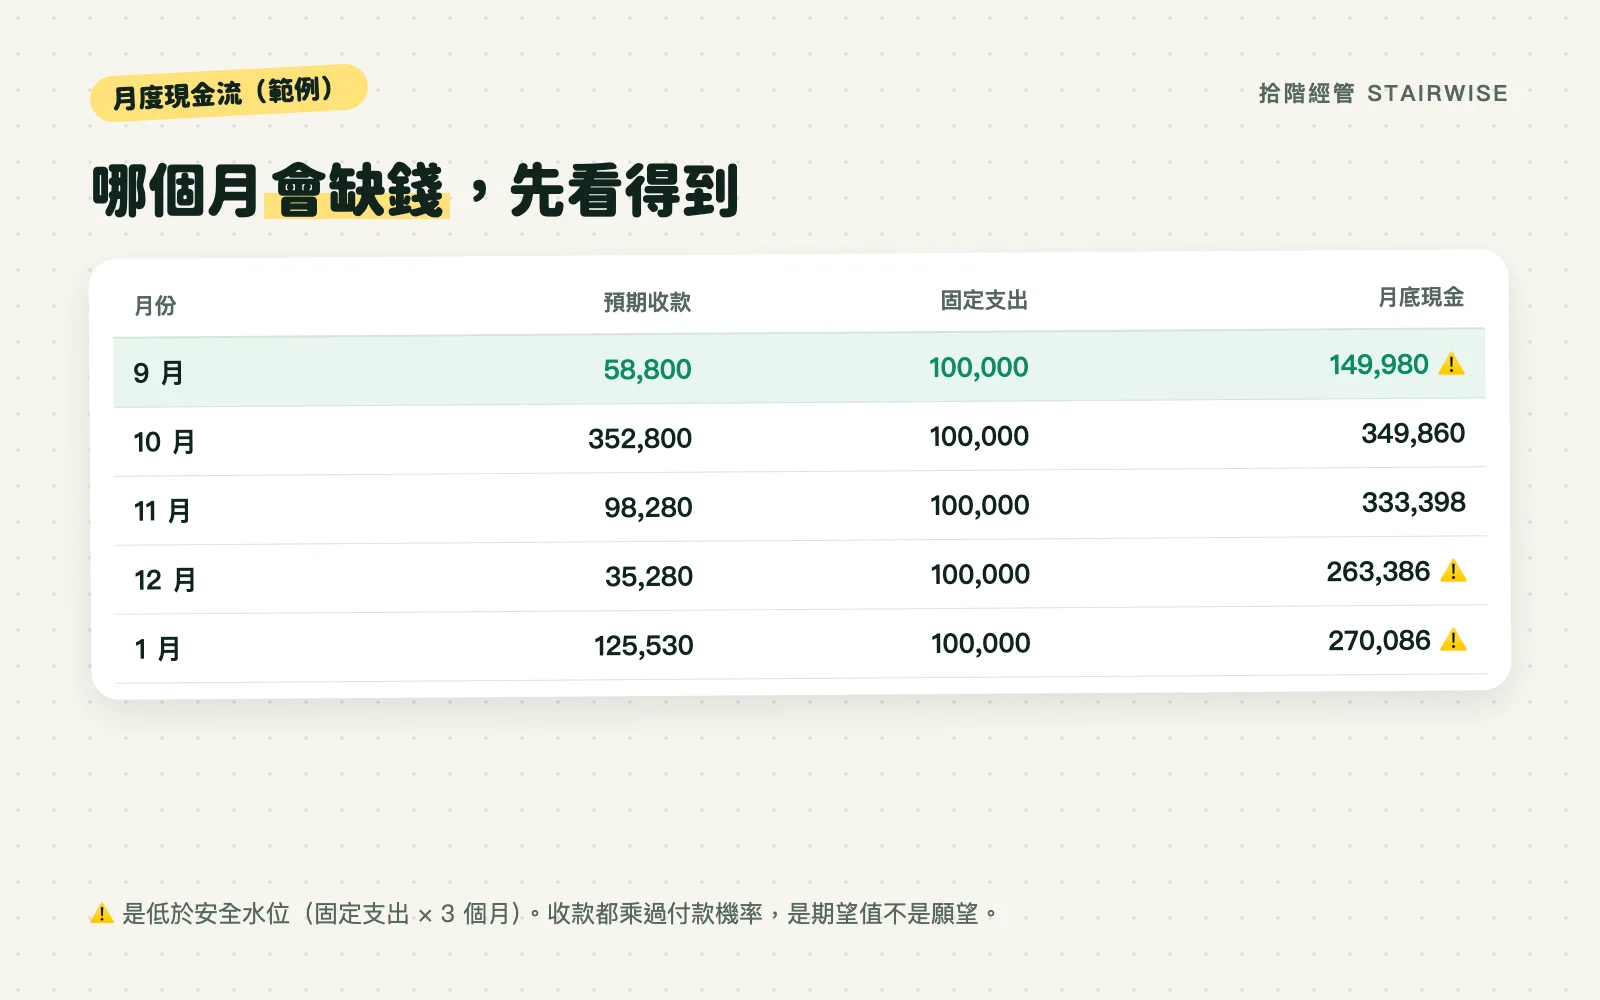Click the 拾階經管 STAIRWISE brand text

pos(1383,93)
